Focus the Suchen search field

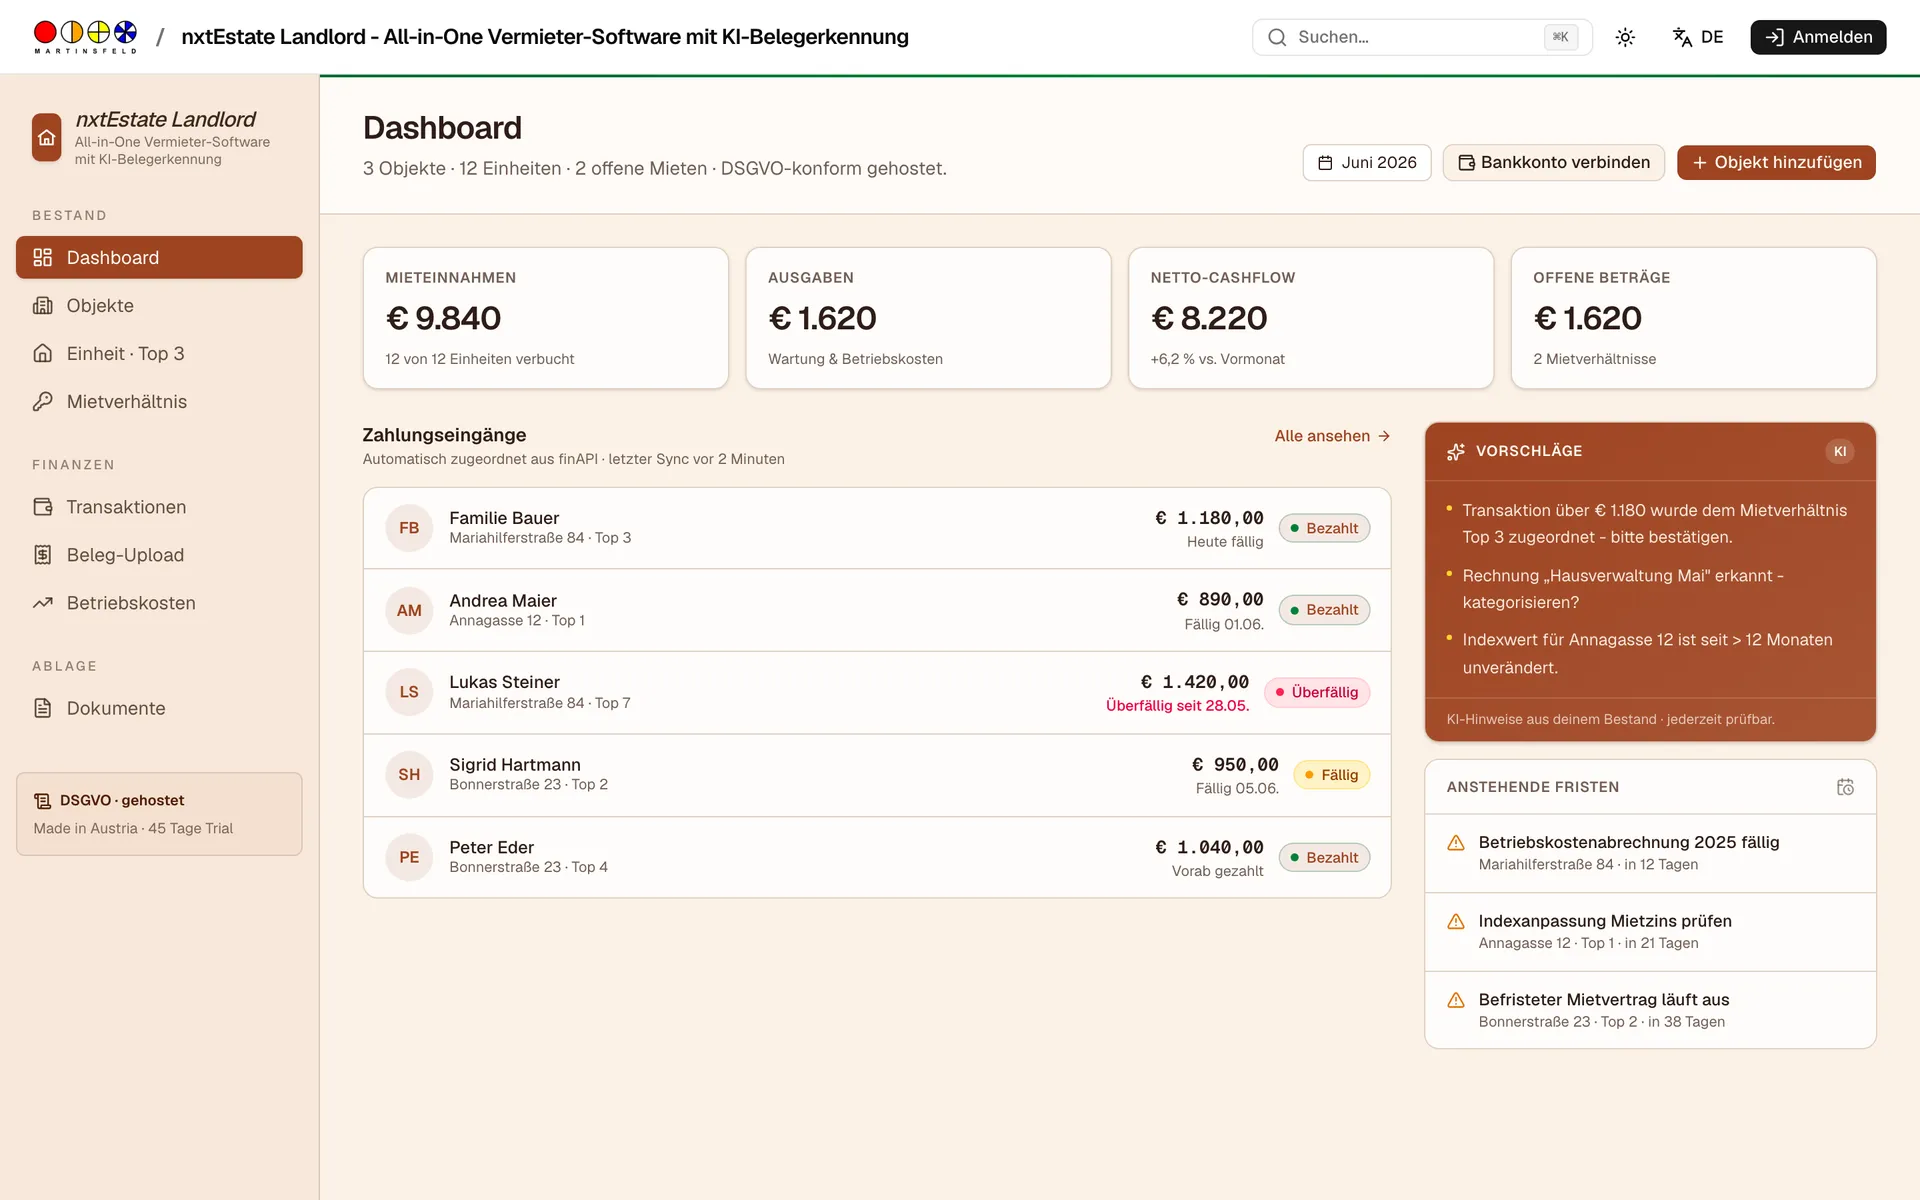coord(1422,37)
